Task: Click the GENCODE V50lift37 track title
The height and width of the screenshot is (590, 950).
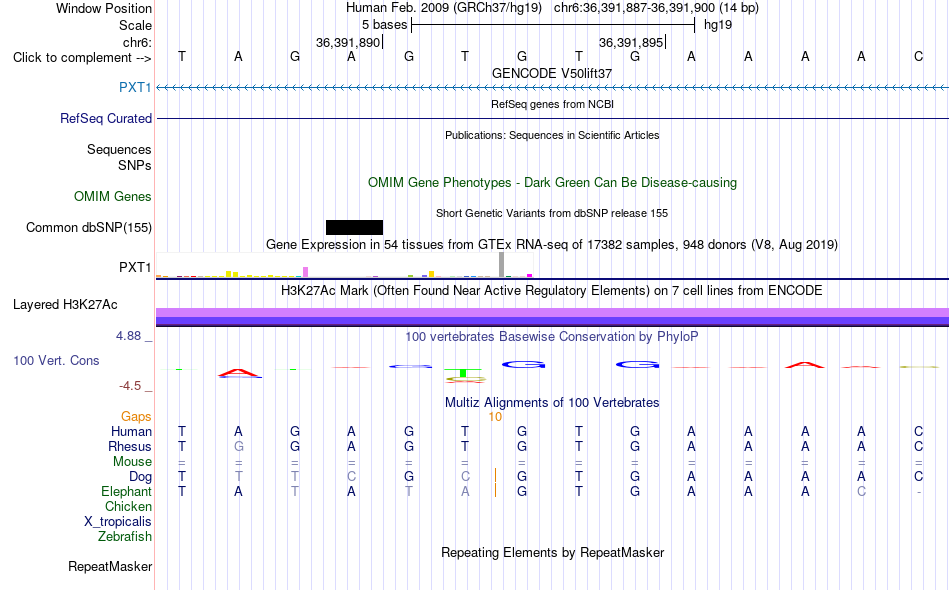Action: click(552, 73)
